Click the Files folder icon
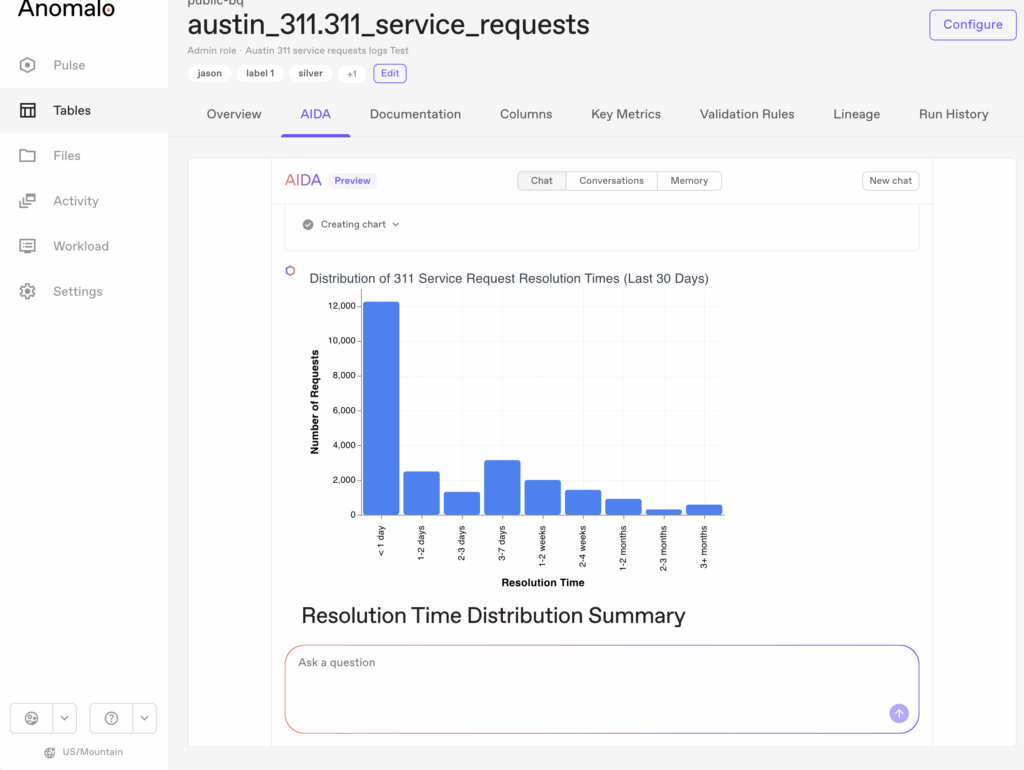 28,156
